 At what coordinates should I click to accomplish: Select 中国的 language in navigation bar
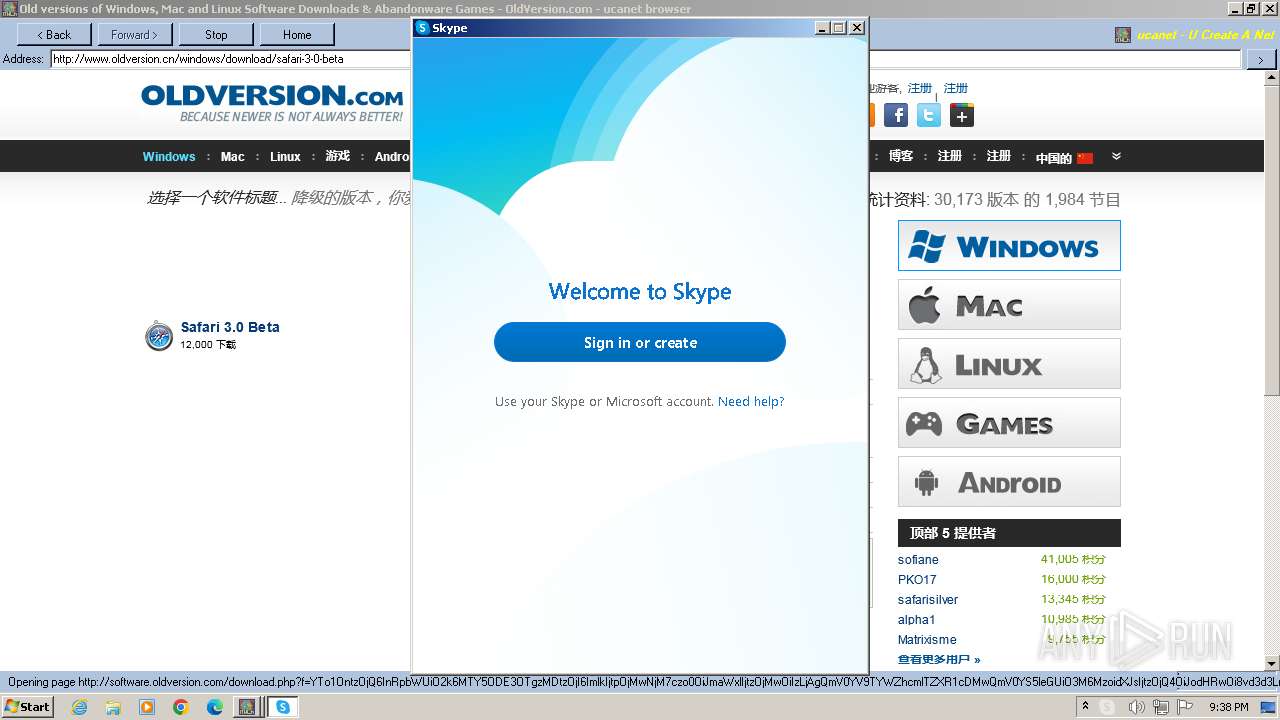pos(1054,158)
